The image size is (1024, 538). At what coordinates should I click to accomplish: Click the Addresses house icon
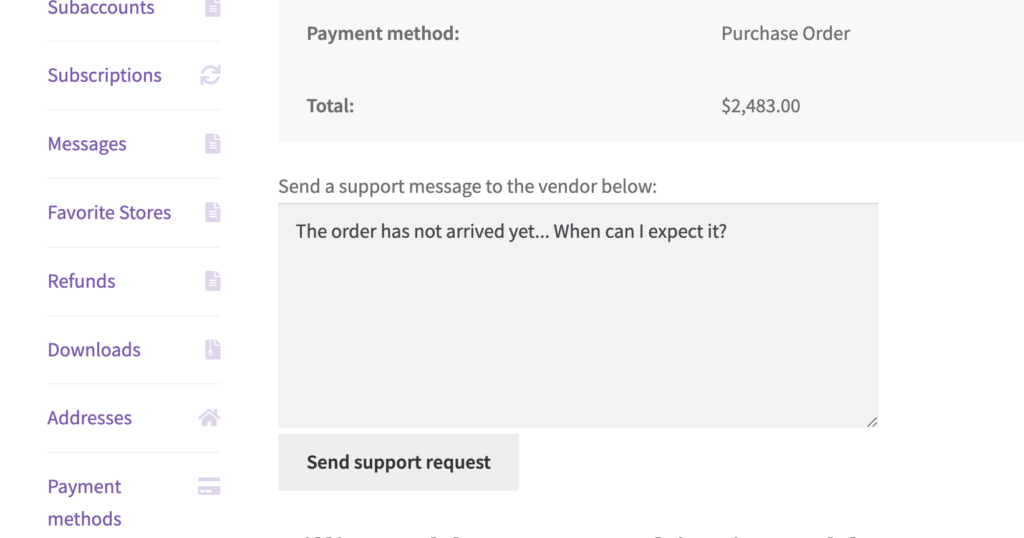(209, 418)
